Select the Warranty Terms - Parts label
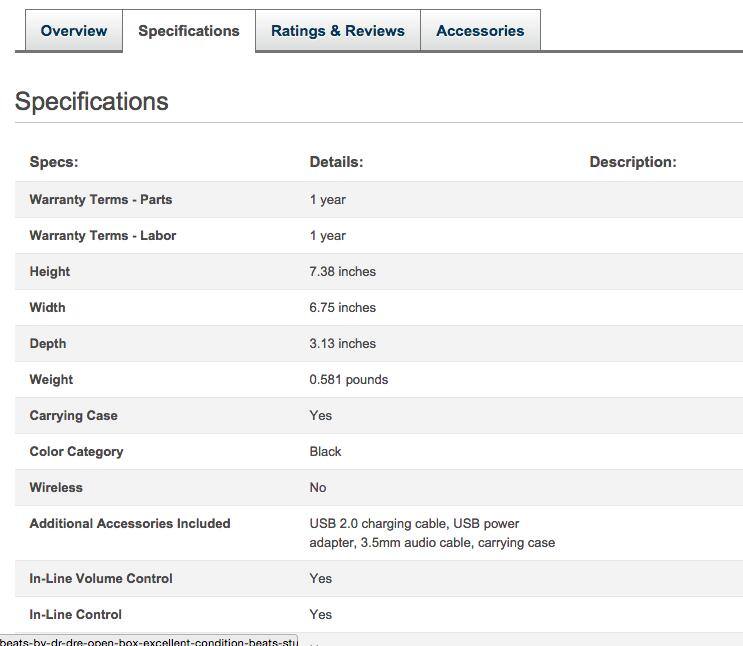This screenshot has width=743, height=646. 101,200
